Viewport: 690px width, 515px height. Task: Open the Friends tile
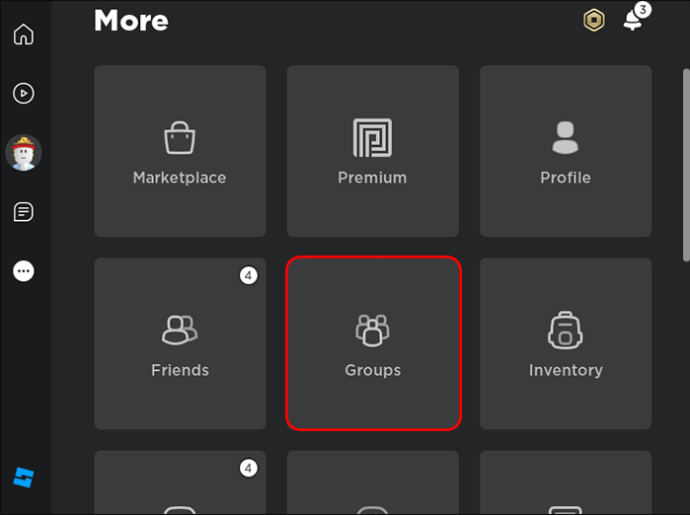click(180, 344)
